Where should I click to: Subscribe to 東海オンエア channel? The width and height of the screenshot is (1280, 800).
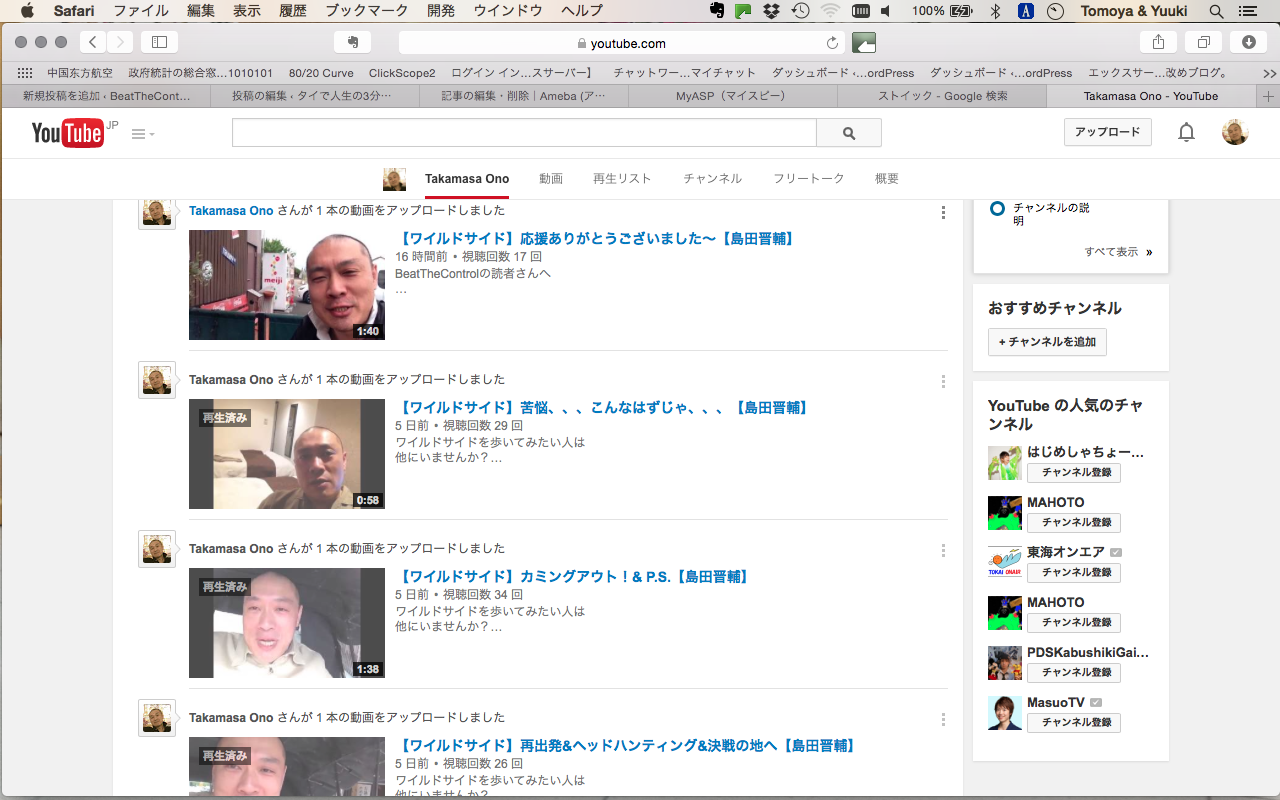pyautogui.click(x=1074, y=573)
